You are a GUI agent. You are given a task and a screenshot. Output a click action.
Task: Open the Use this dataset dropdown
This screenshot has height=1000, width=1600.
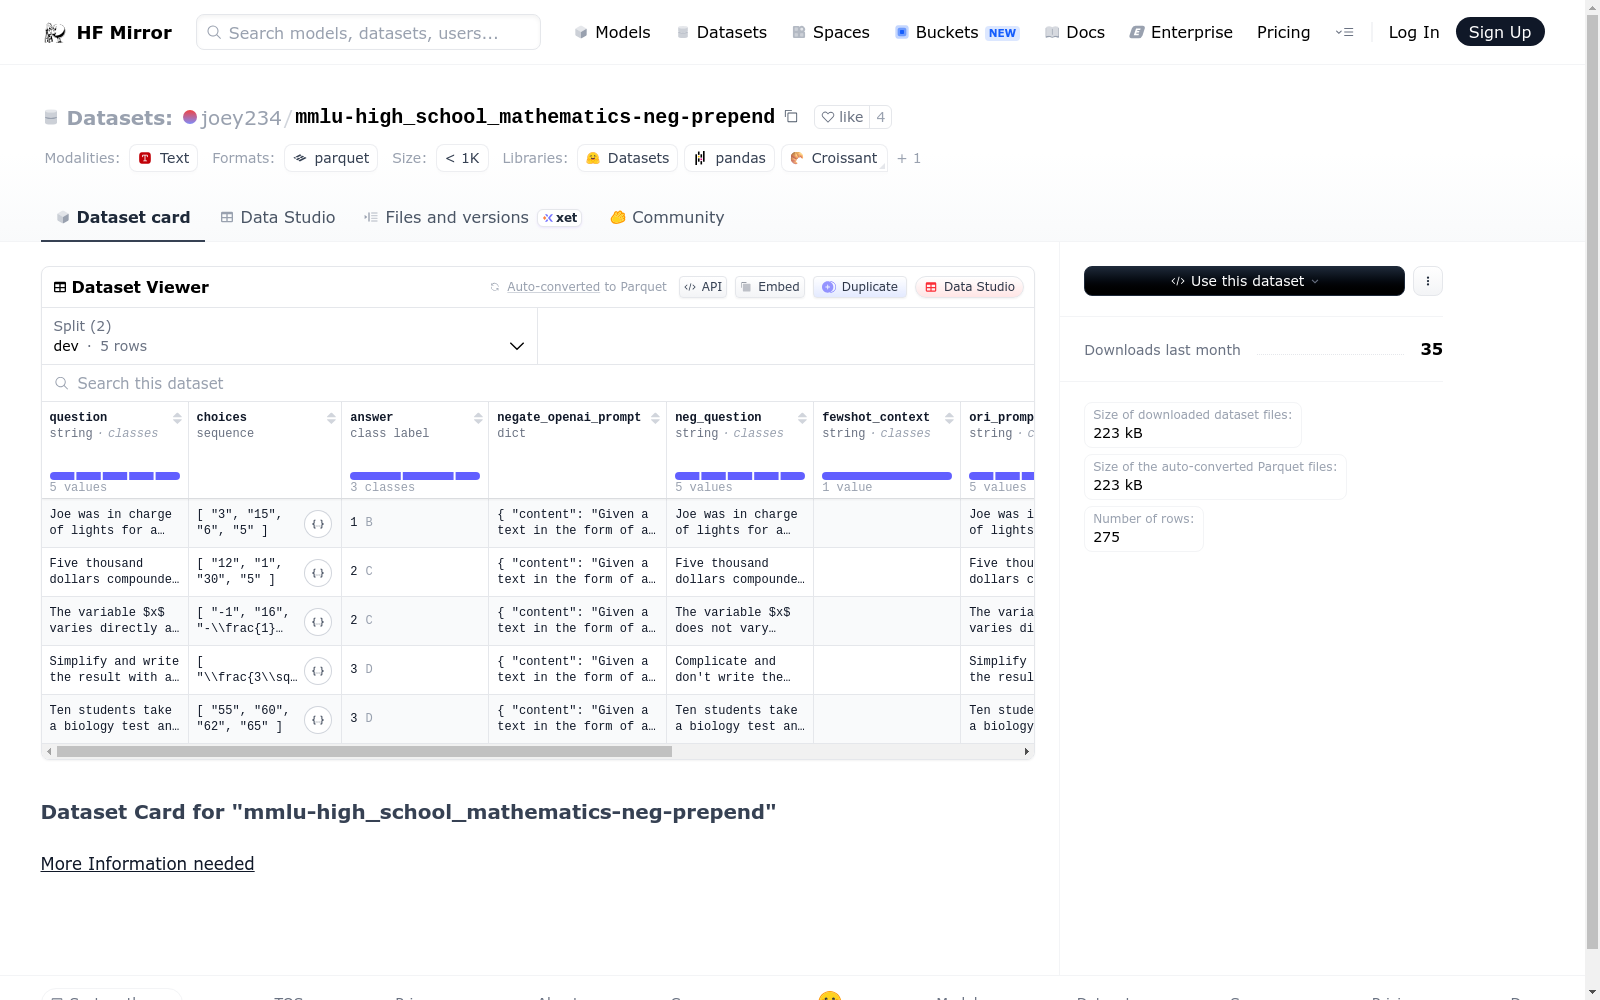1244,281
